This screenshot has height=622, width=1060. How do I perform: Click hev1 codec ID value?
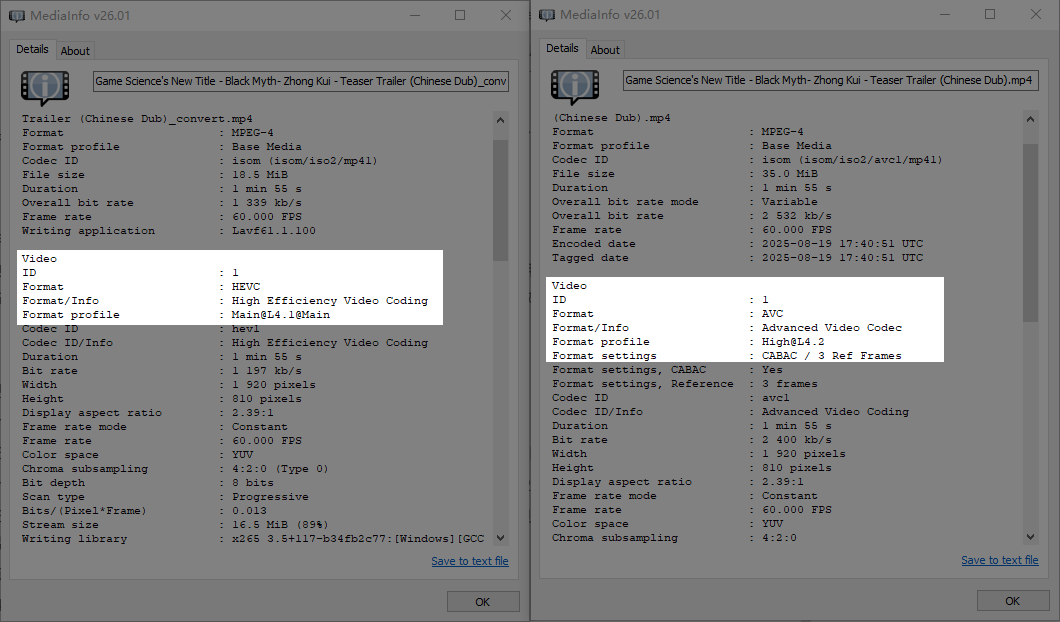coord(245,329)
